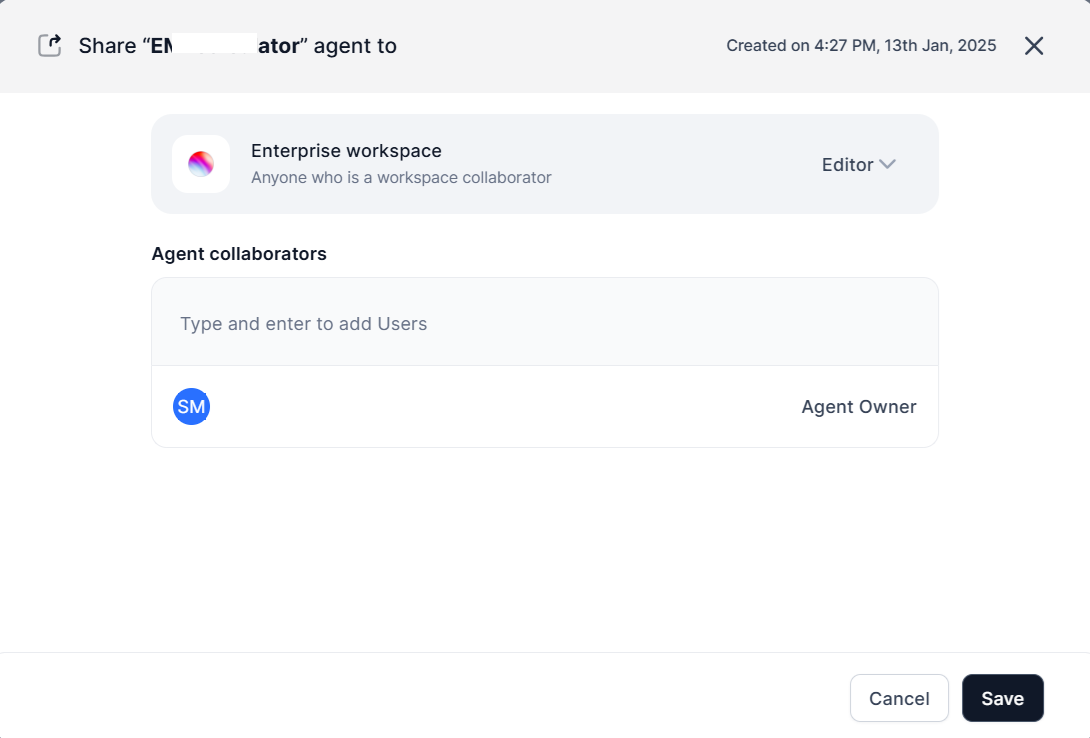Viewport: 1090px width, 738px height.
Task: Click the share icon beside the dialog title
Action: pos(49,45)
